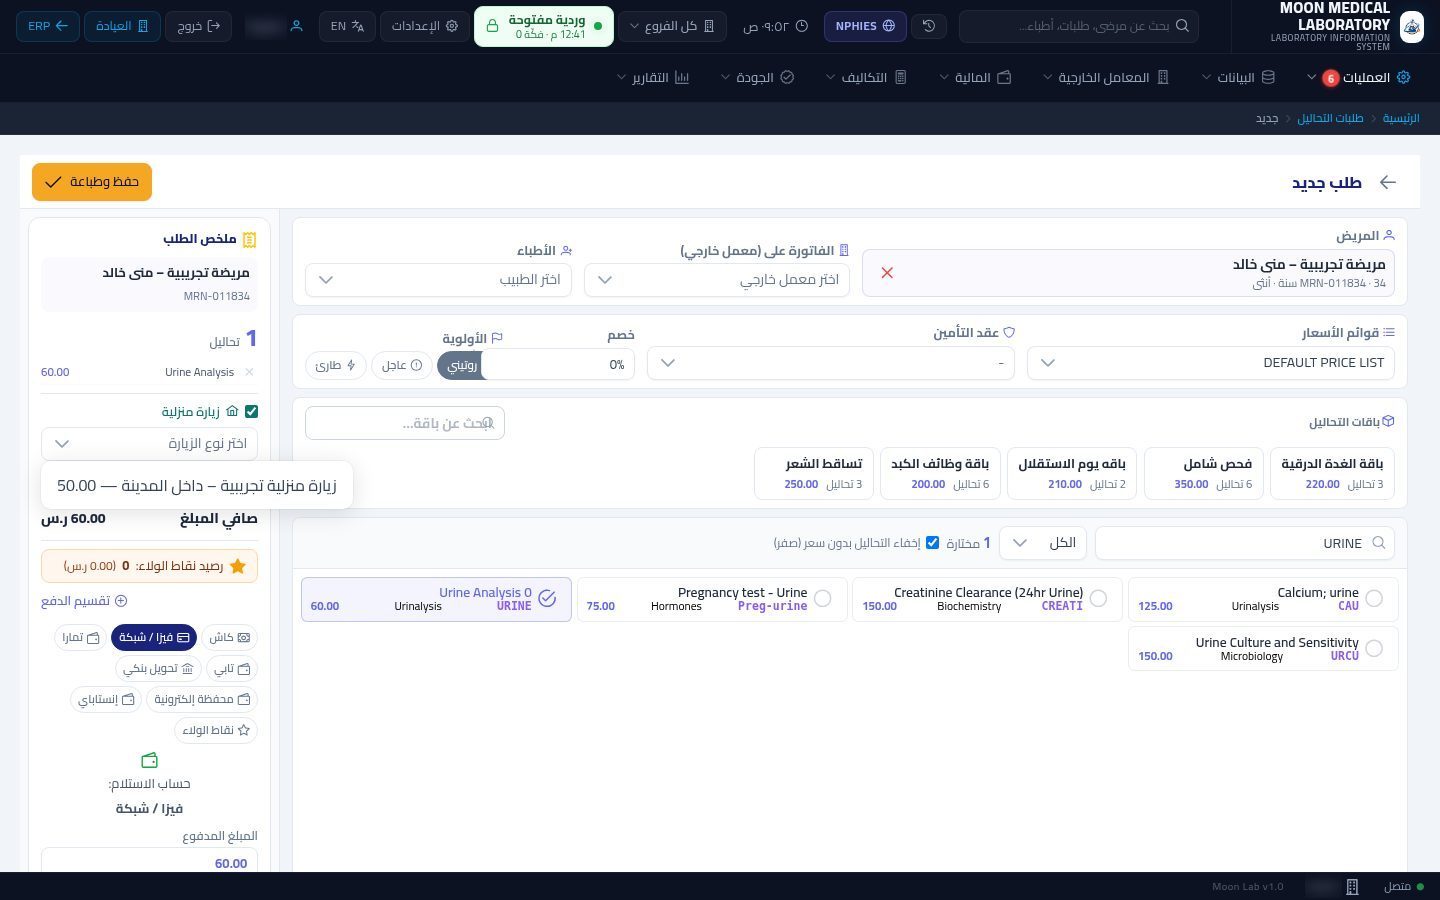Choose home visit option داخل المدينة 50.00
The image size is (1440, 900).
(x=197, y=486)
